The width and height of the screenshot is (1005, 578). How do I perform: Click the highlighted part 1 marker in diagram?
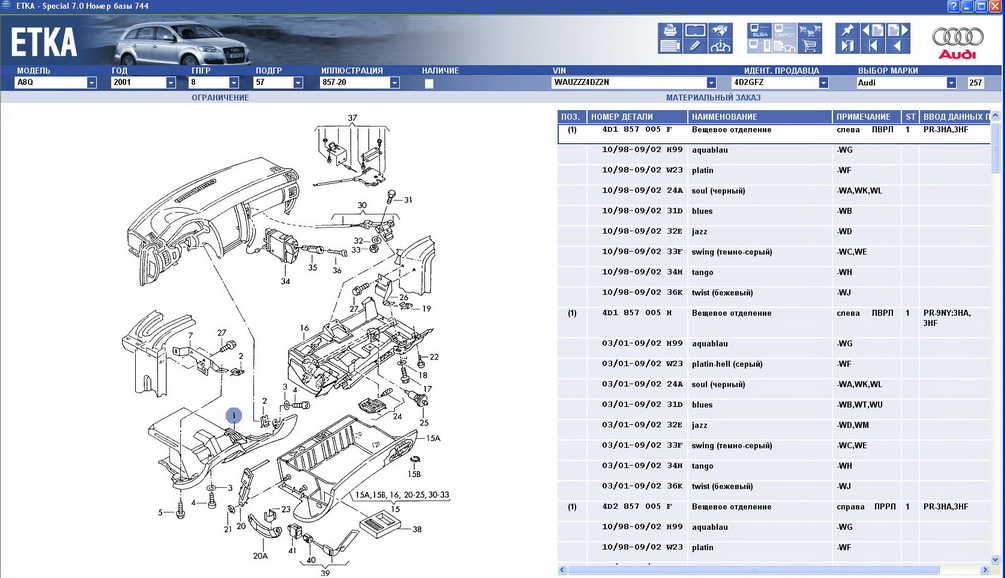(234, 415)
